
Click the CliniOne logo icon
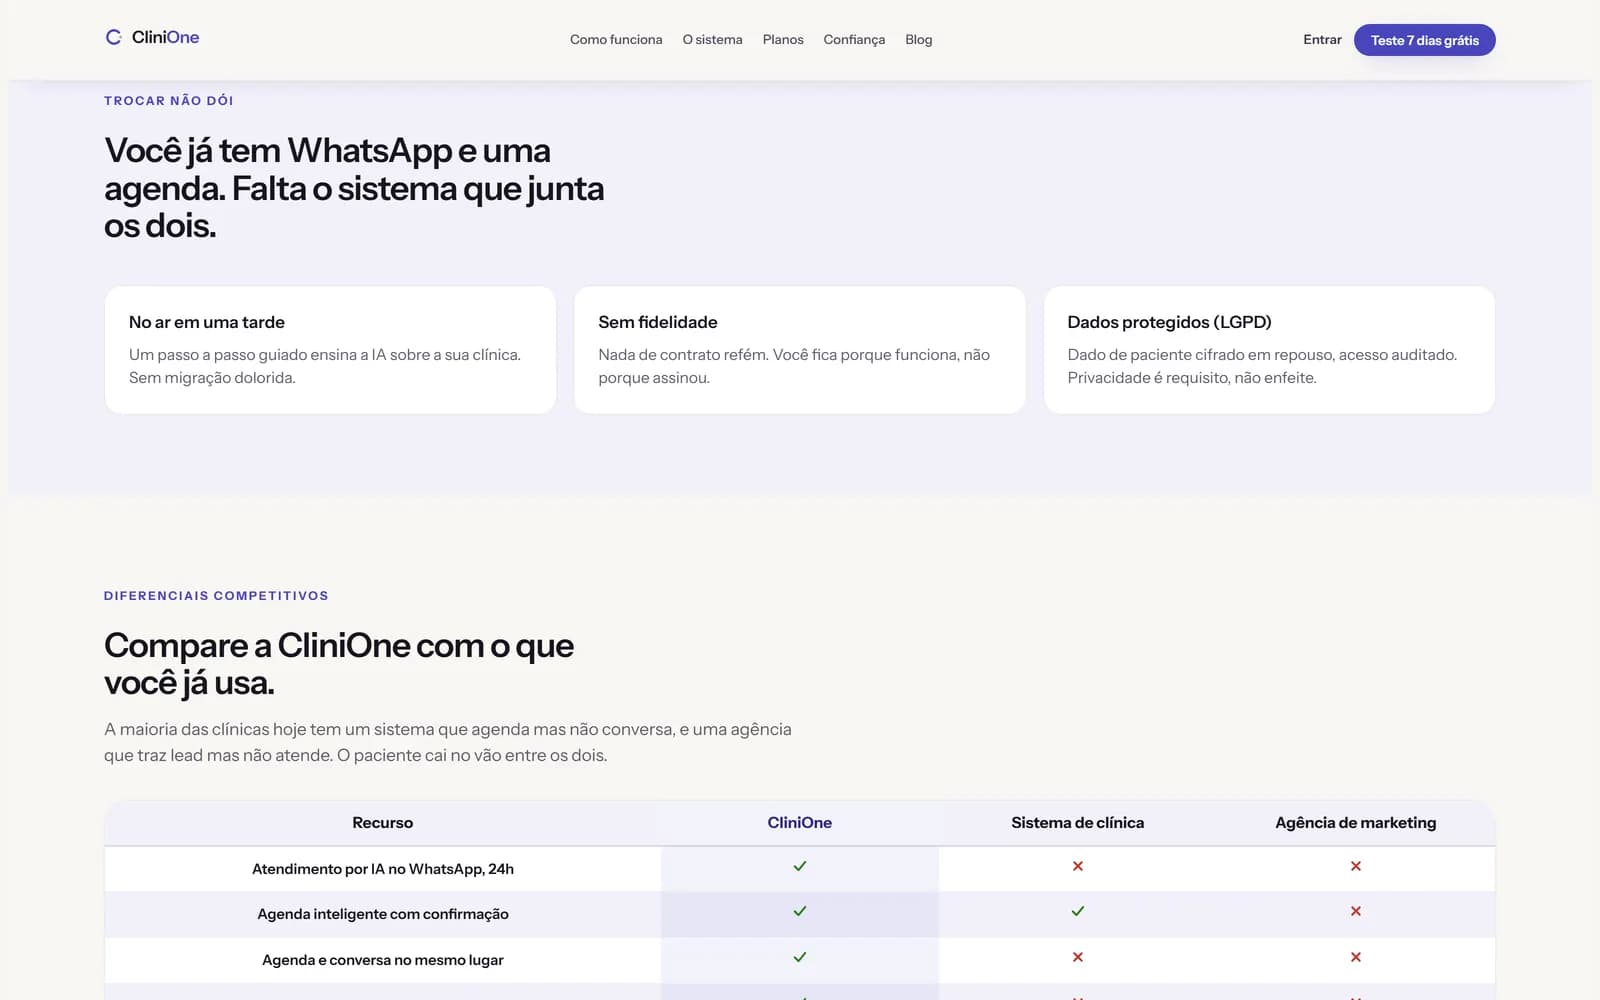pos(114,37)
